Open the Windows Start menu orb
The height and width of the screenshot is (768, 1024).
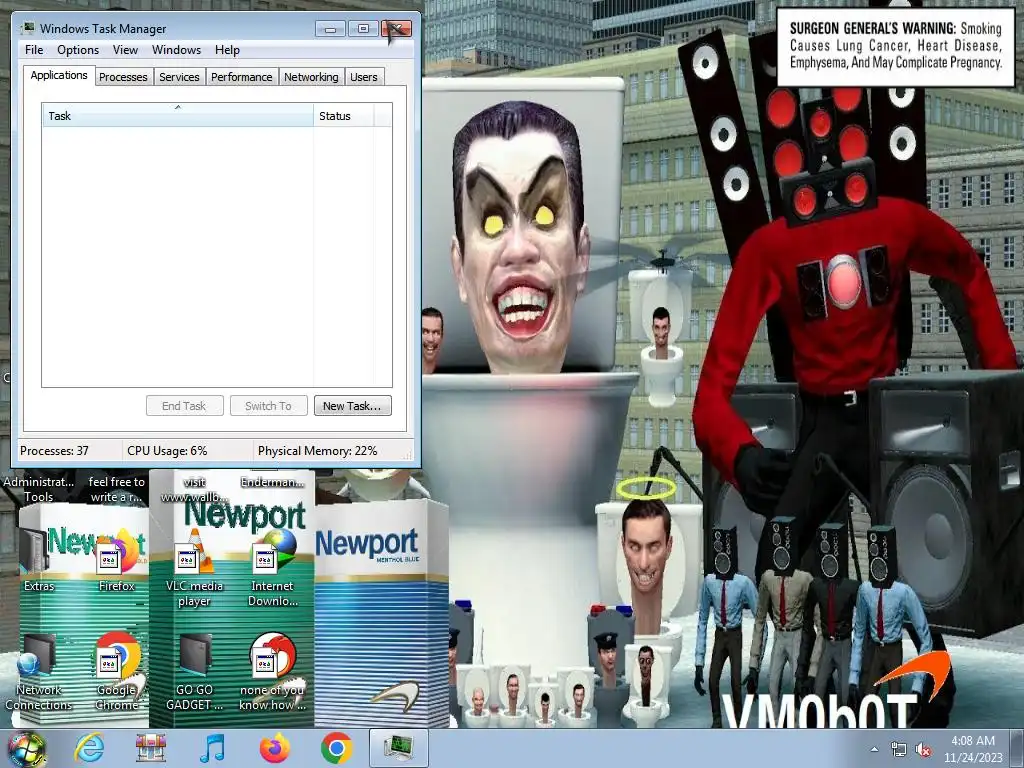(x=25, y=749)
